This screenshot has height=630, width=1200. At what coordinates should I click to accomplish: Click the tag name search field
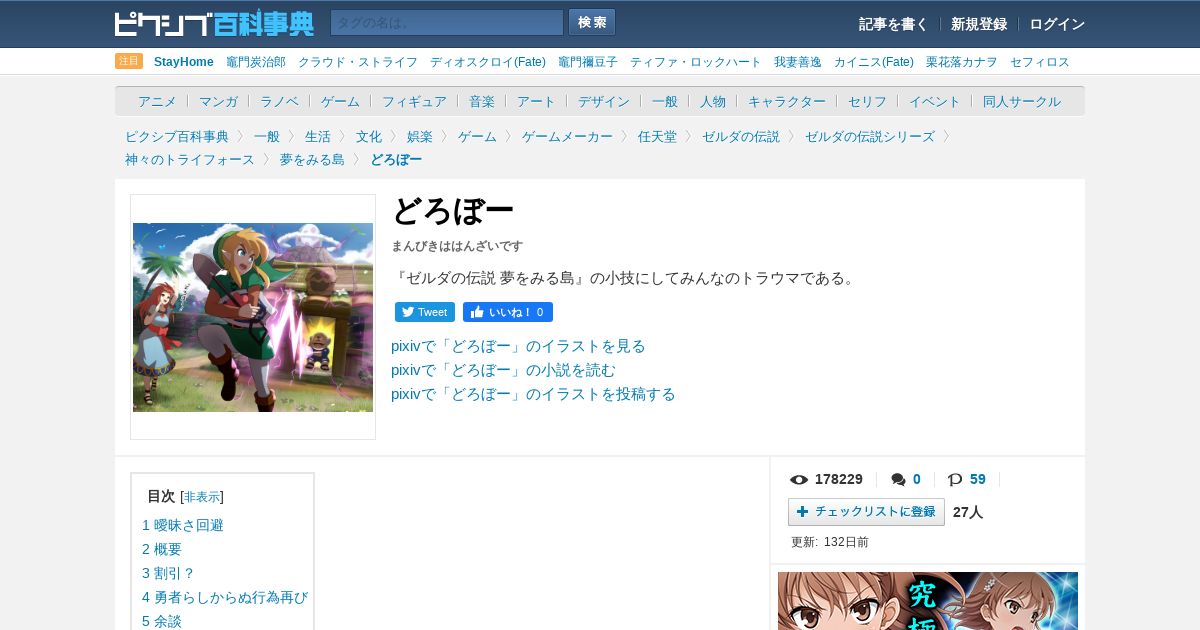(447, 23)
